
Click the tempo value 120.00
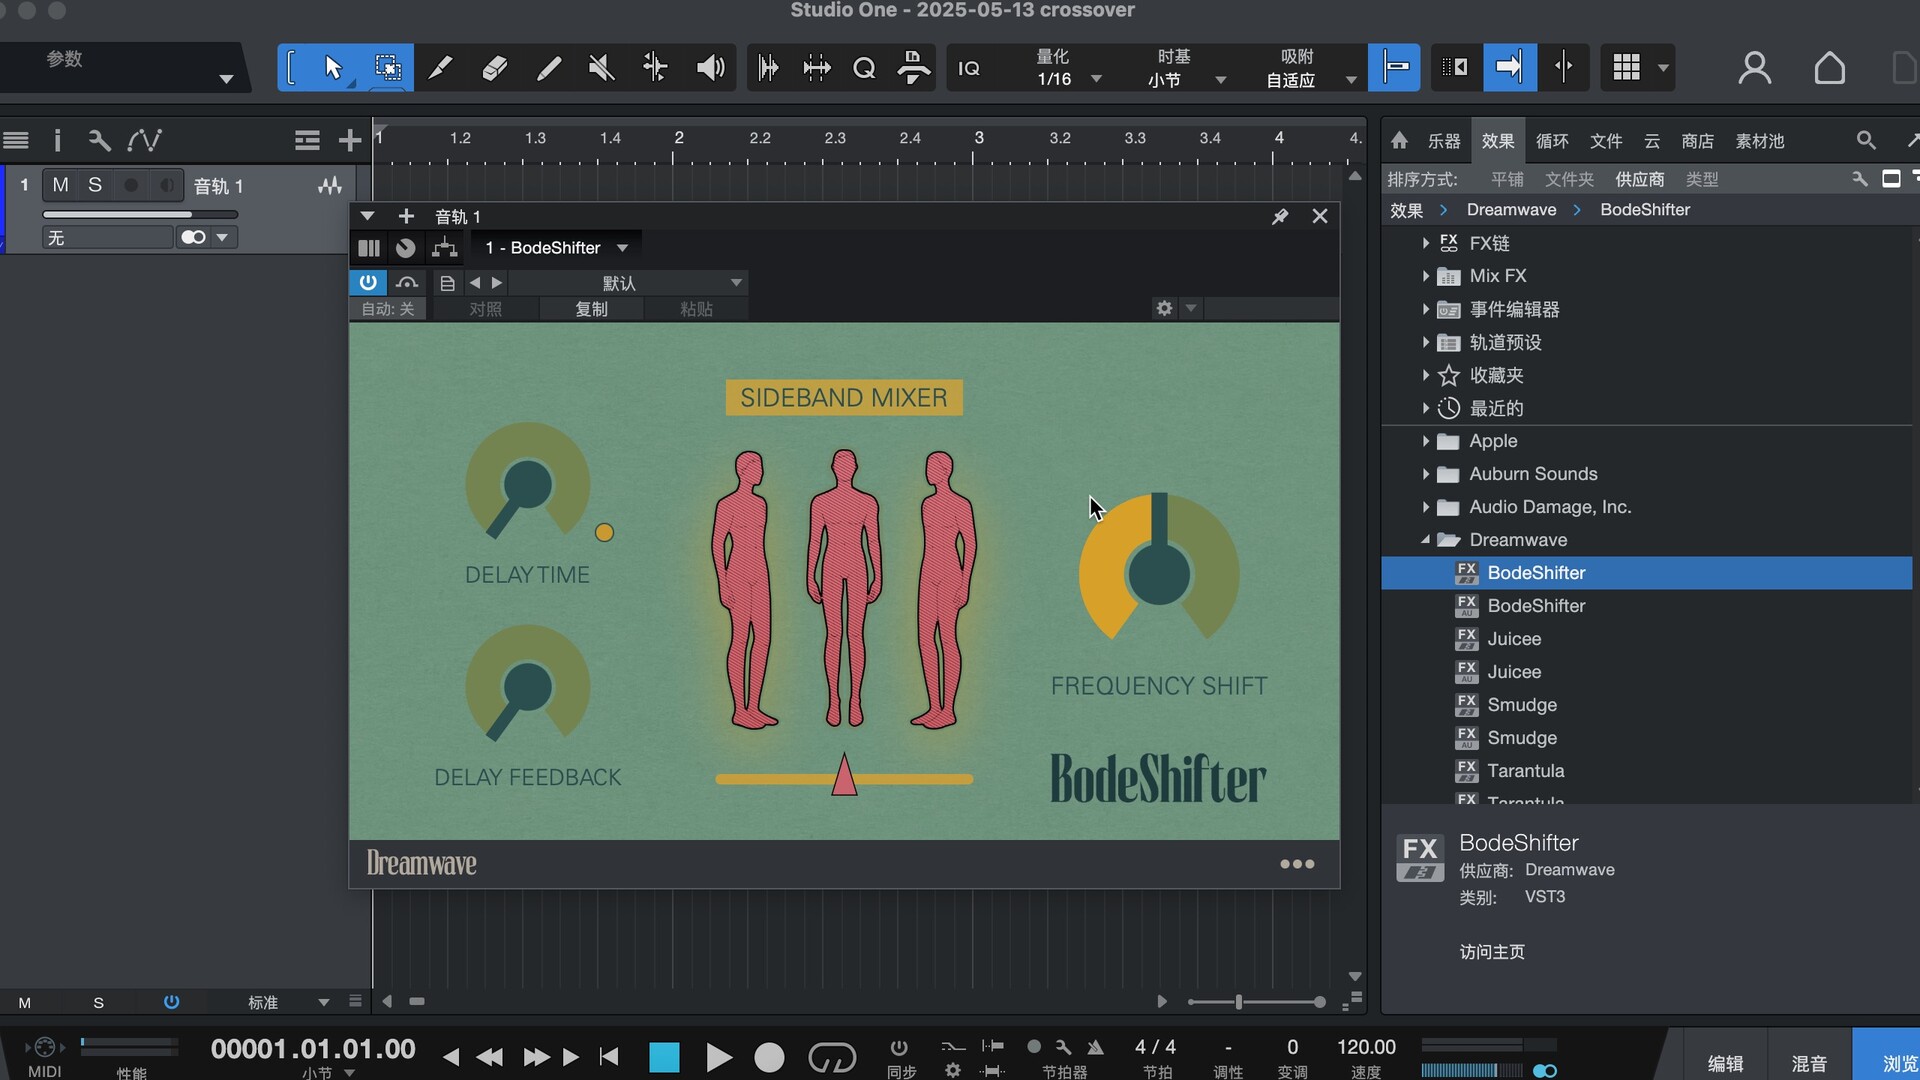(x=1366, y=1047)
